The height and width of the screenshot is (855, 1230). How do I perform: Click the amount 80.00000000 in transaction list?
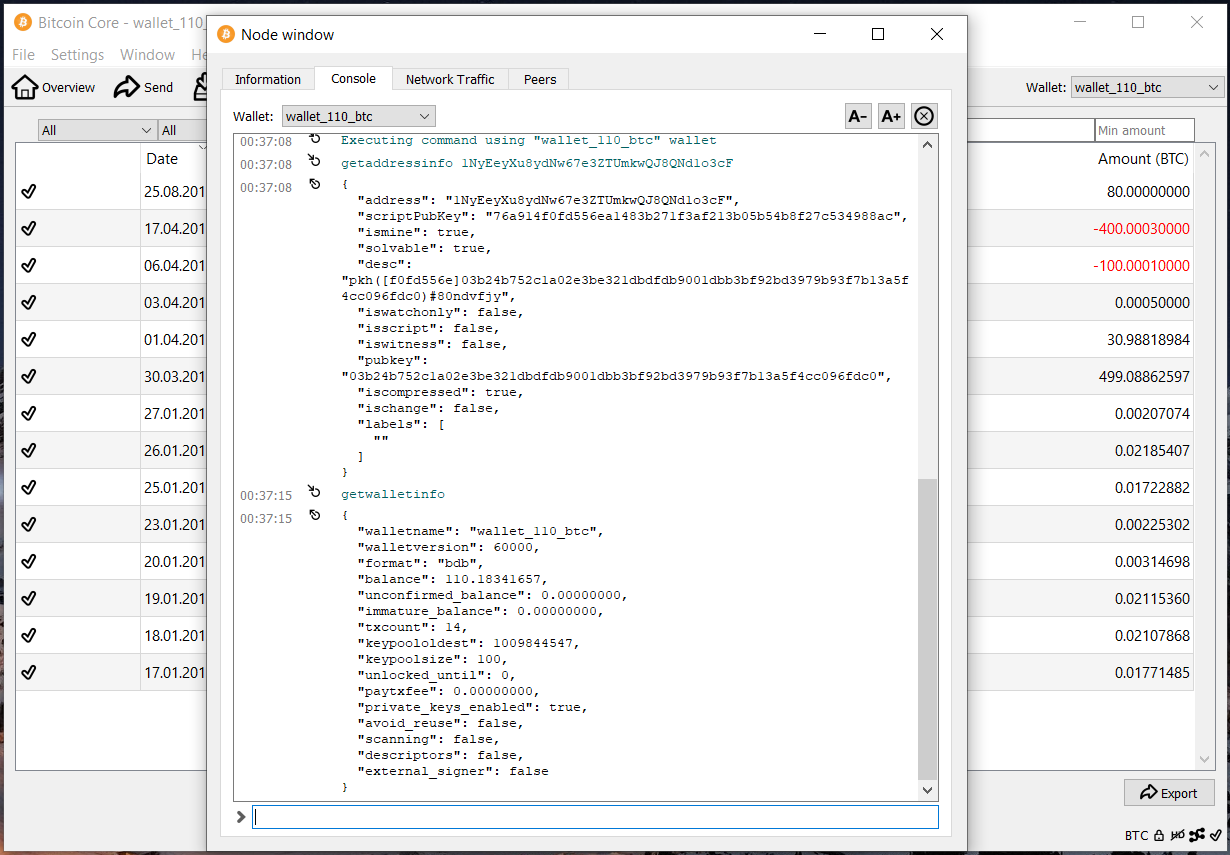1148,192
